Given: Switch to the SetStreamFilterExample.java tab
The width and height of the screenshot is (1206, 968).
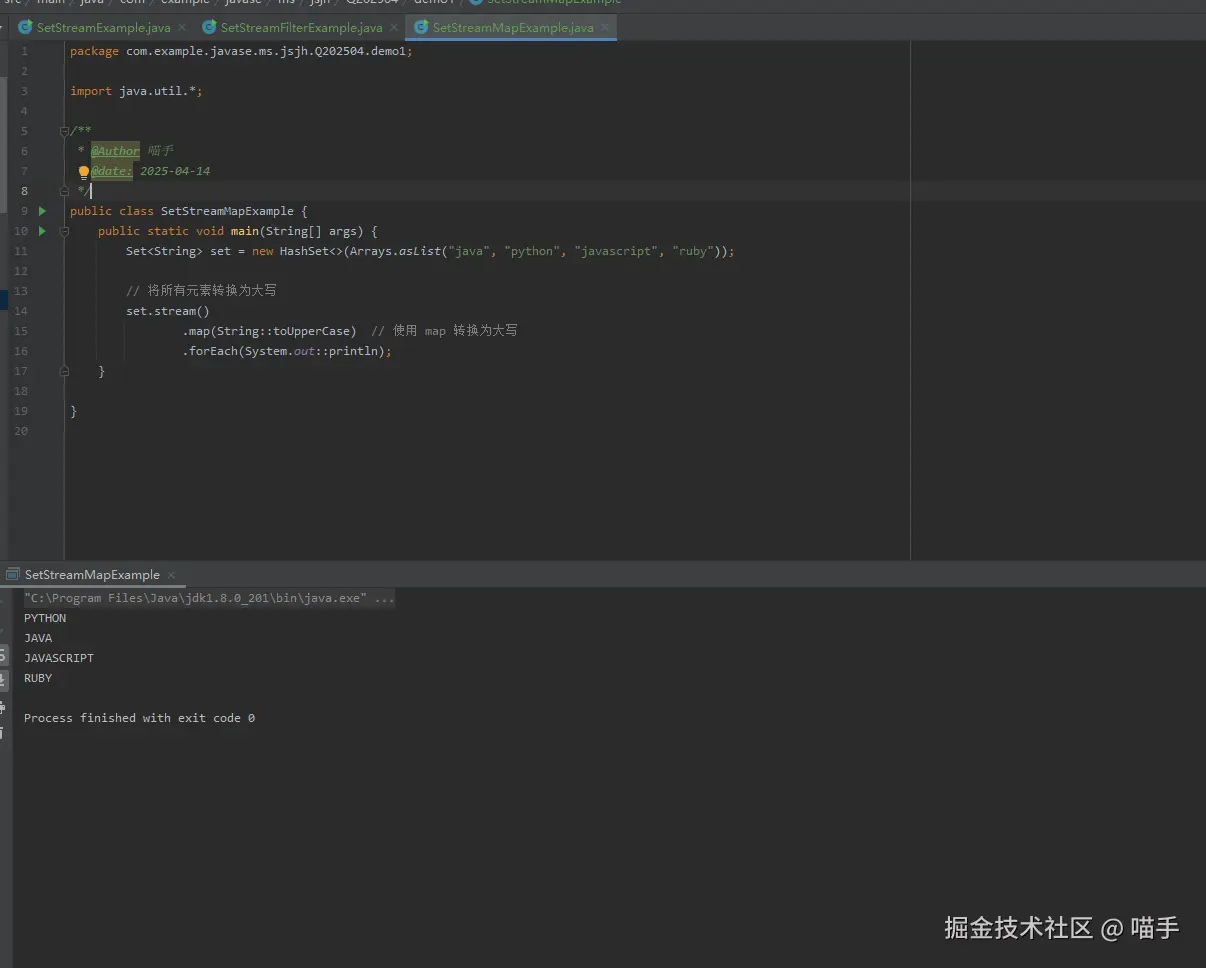Looking at the screenshot, I should click(x=301, y=28).
